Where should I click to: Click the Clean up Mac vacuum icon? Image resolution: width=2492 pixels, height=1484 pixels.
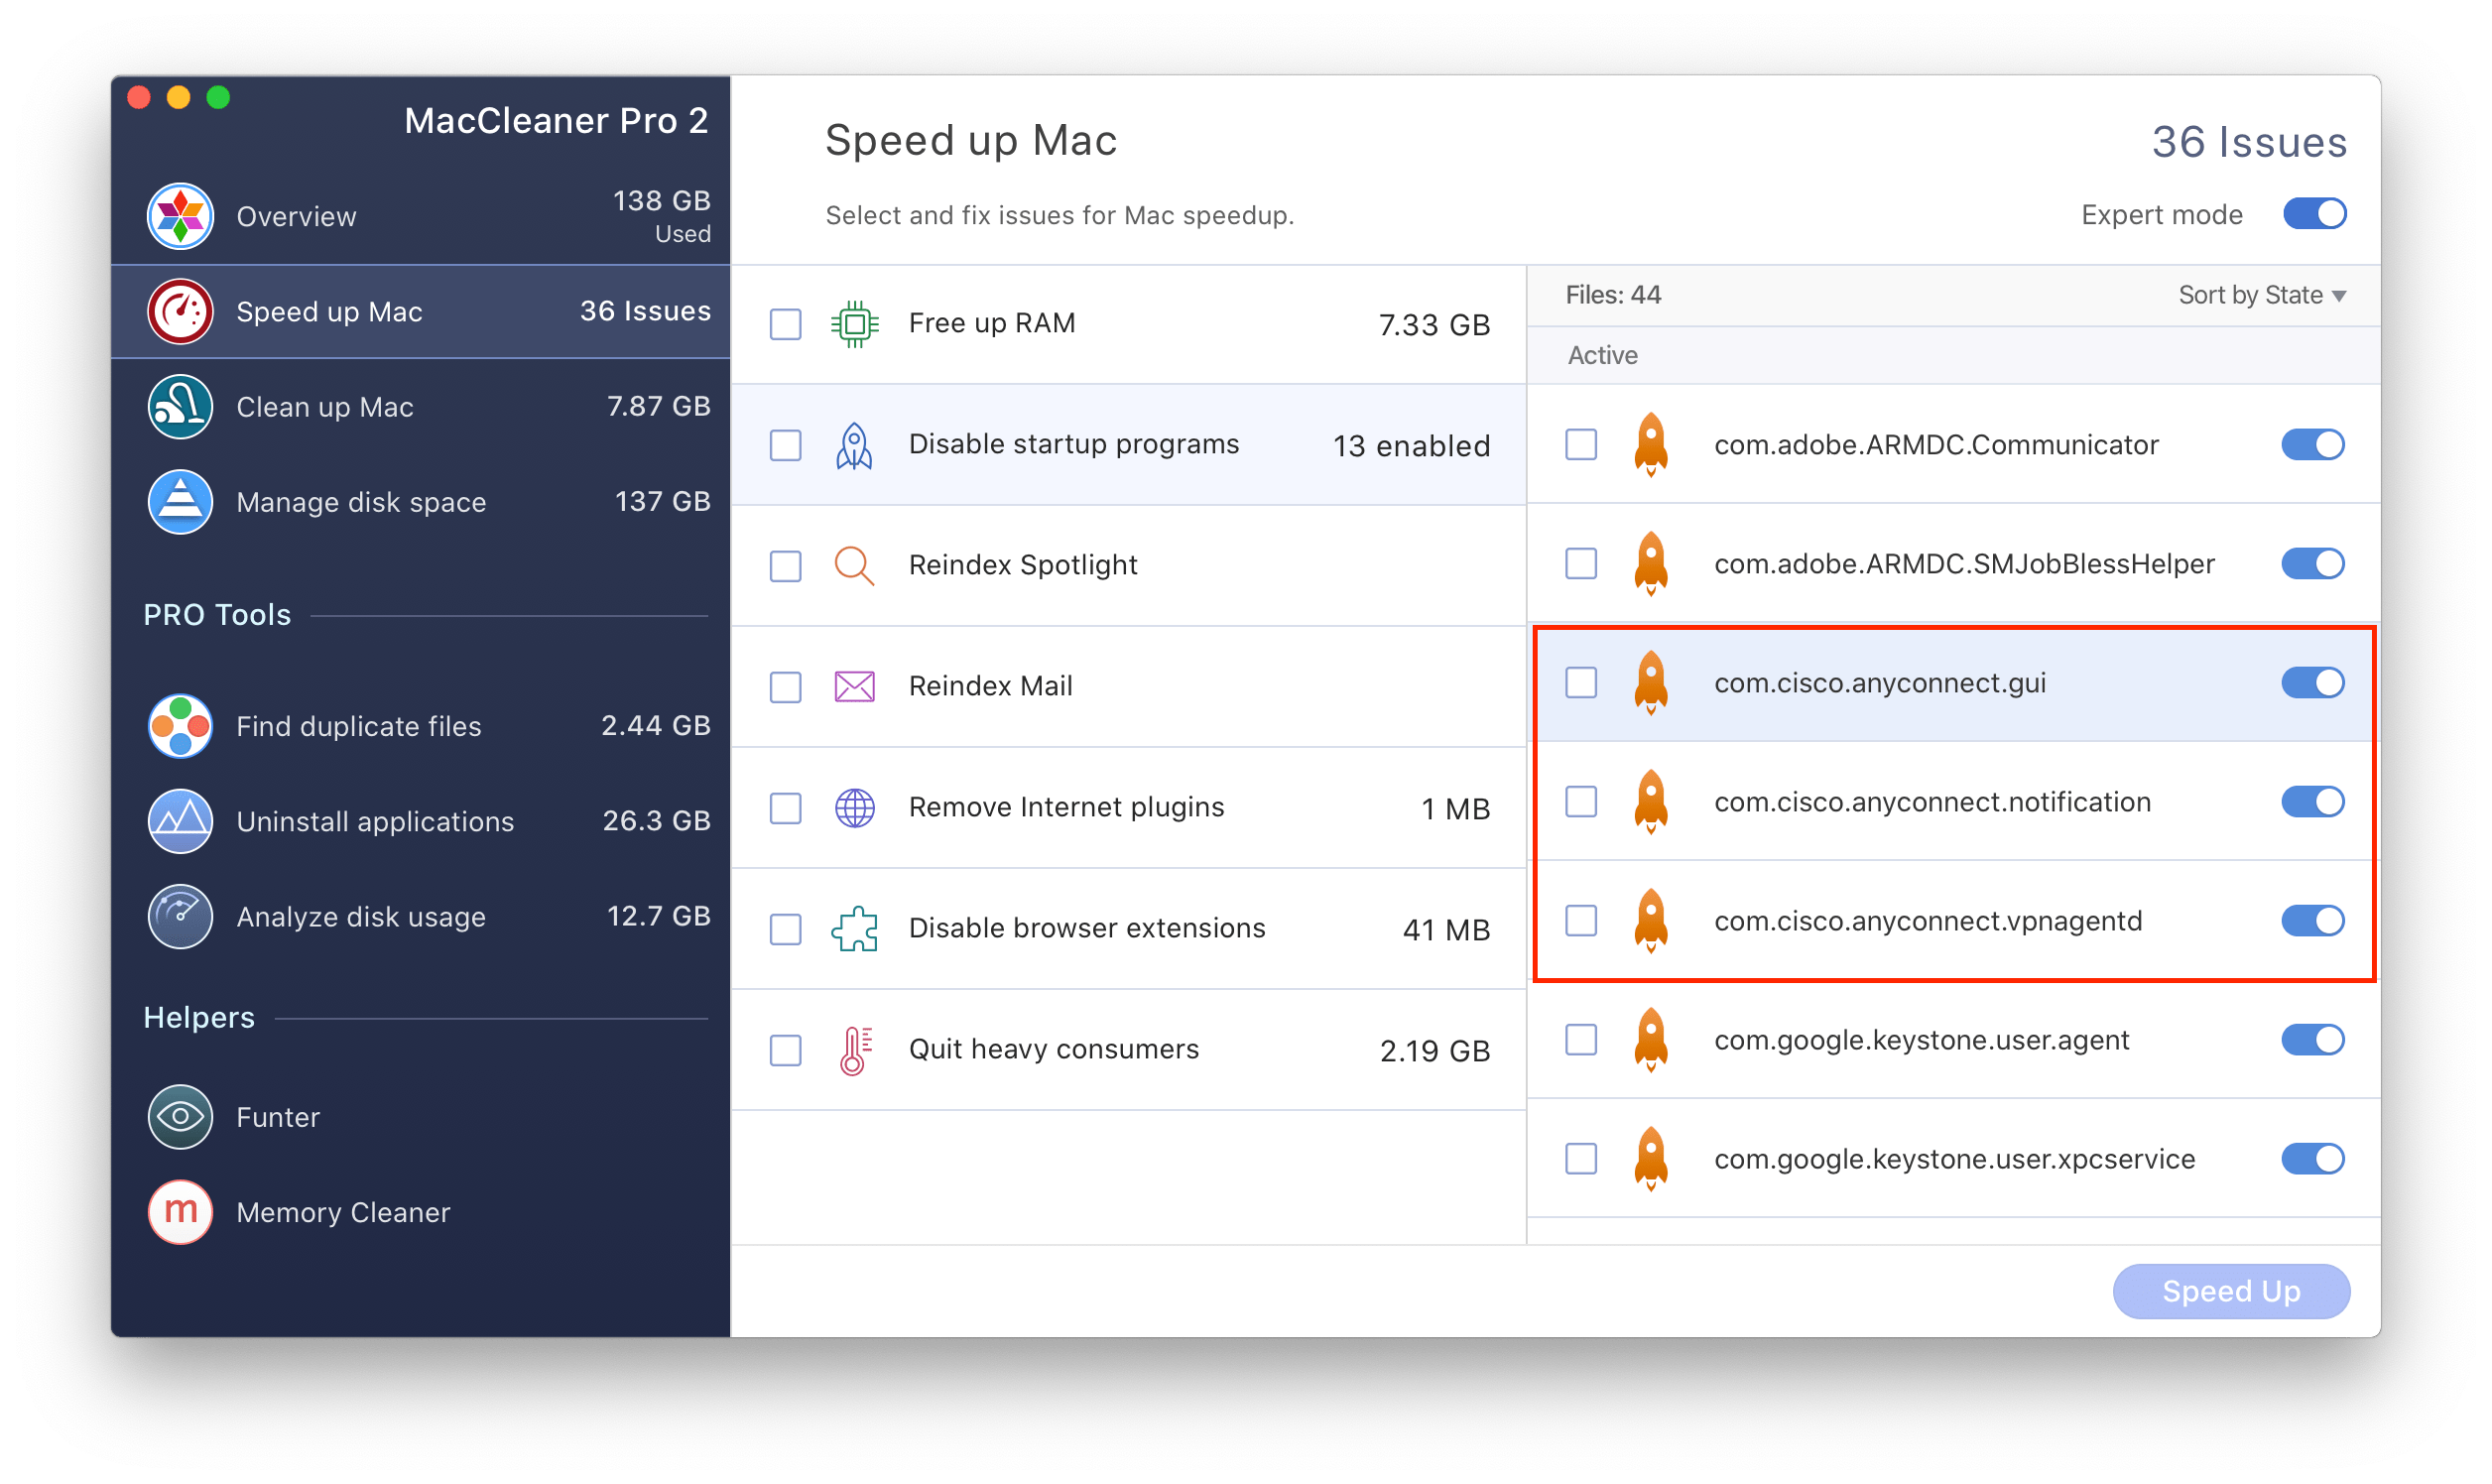click(180, 407)
